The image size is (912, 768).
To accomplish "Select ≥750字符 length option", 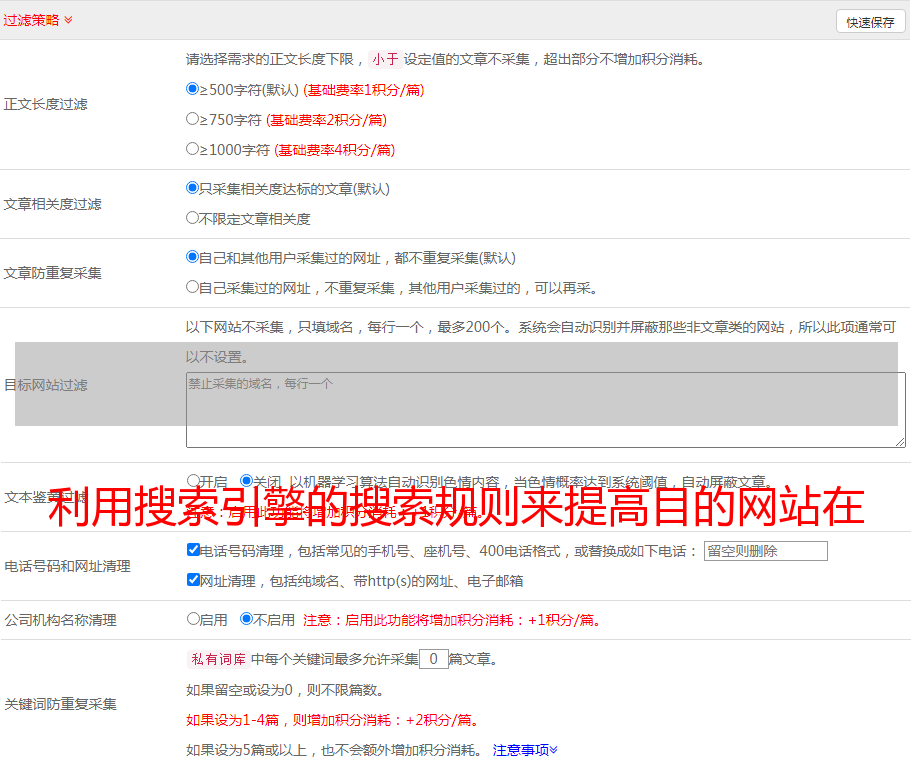I will click(x=193, y=119).
